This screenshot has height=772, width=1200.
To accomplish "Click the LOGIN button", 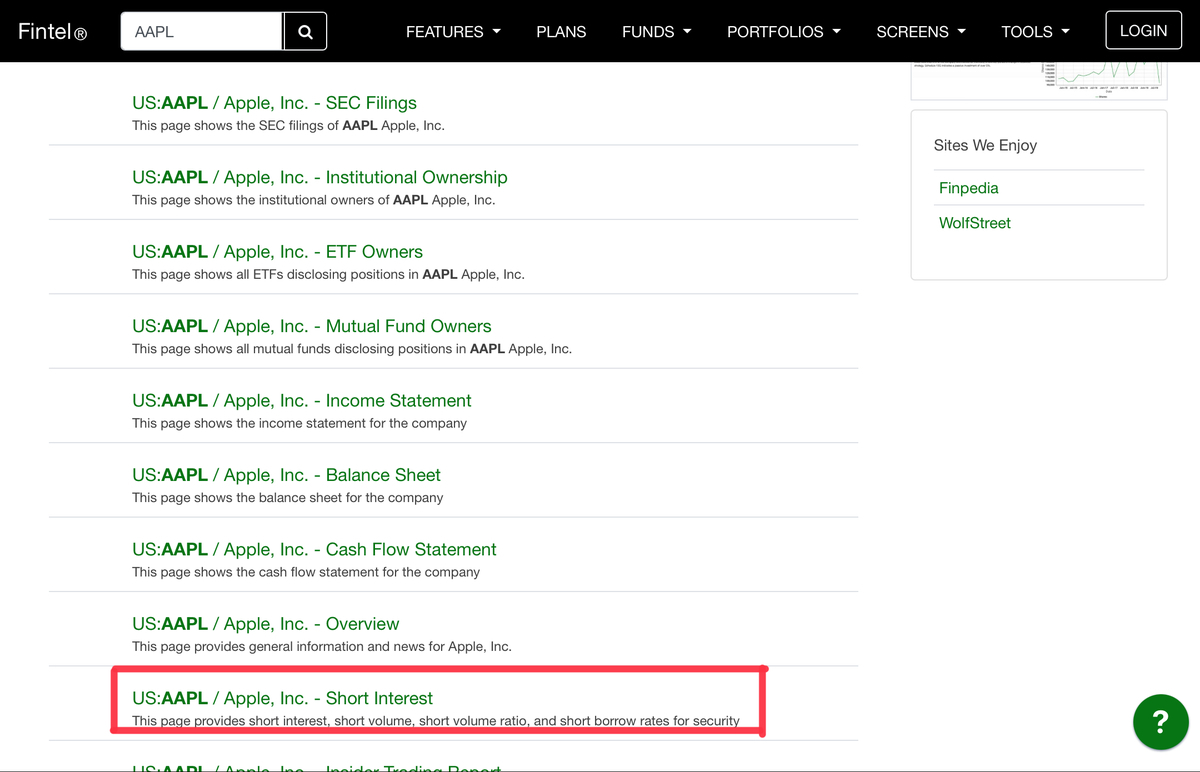I will click(x=1144, y=31).
